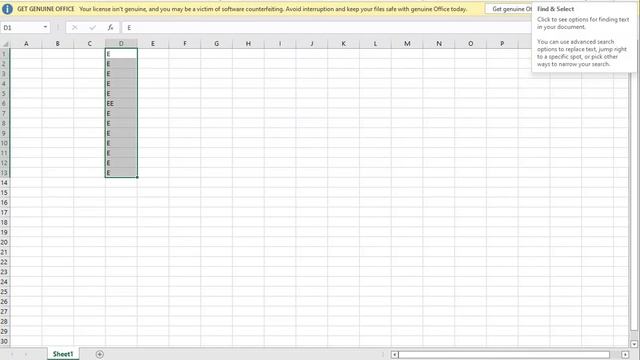Select row 13 header
Screen dimensions: 640x360
click(4, 173)
